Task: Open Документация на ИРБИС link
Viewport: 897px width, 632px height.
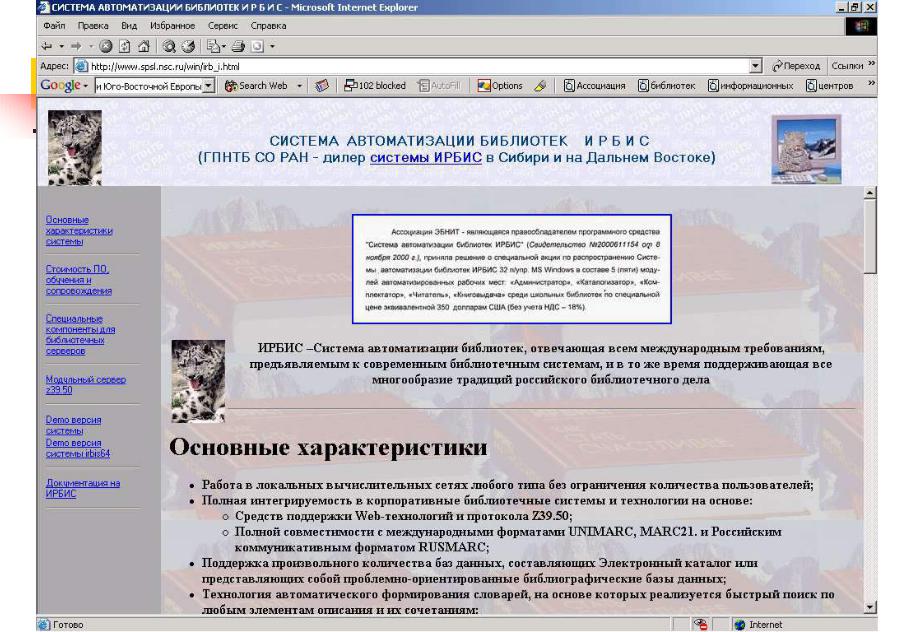Action: (83, 488)
